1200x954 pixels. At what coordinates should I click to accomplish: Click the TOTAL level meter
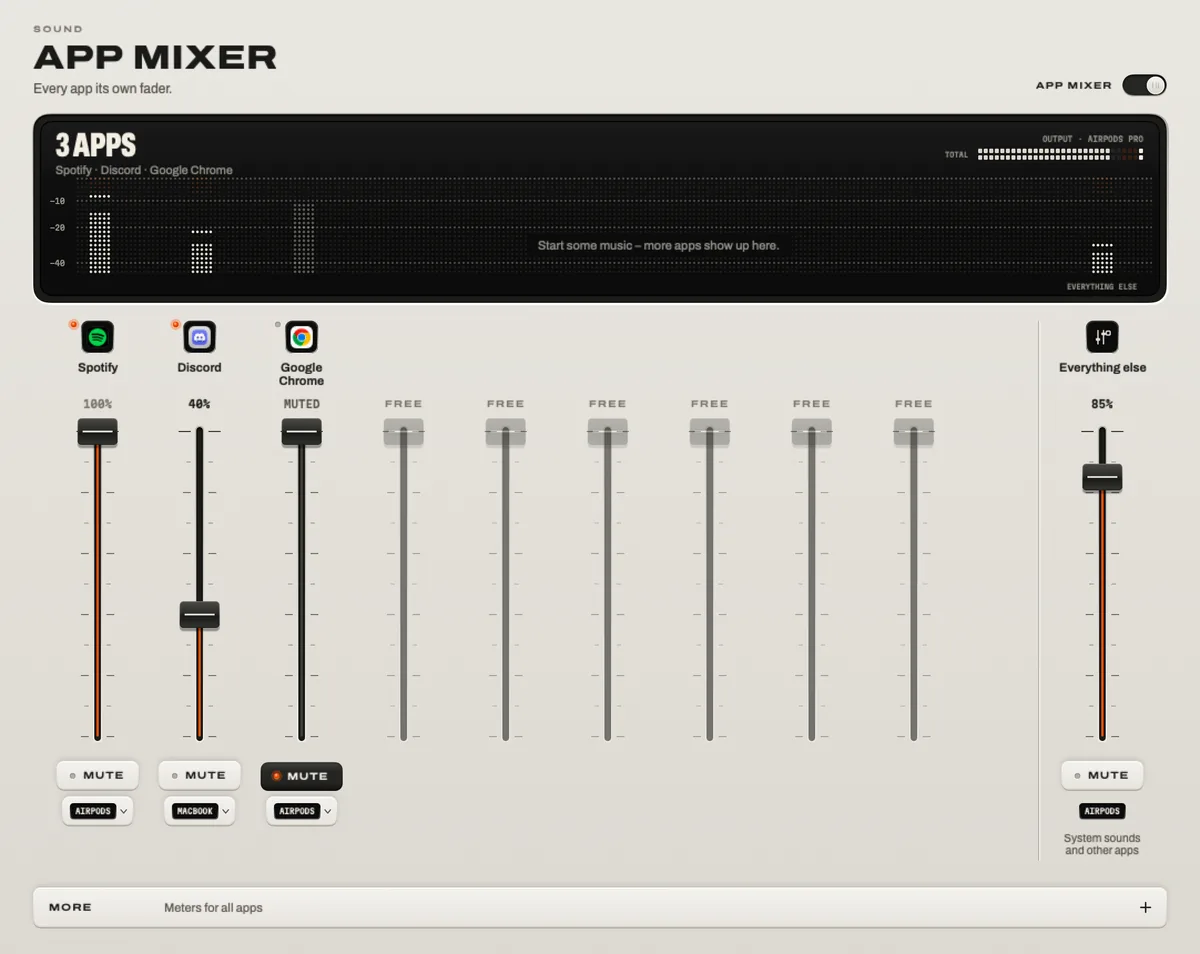click(1060, 154)
